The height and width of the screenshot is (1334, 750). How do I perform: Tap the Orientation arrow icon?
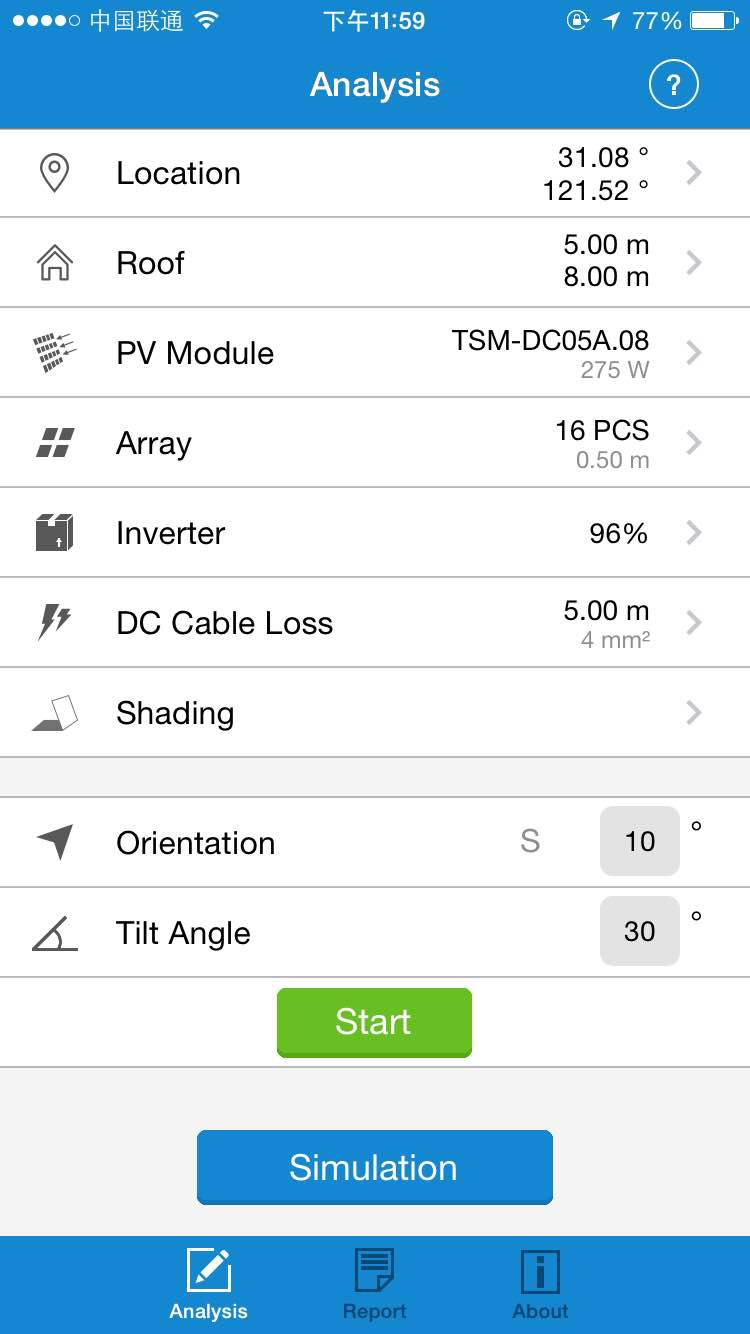(x=55, y=842)
